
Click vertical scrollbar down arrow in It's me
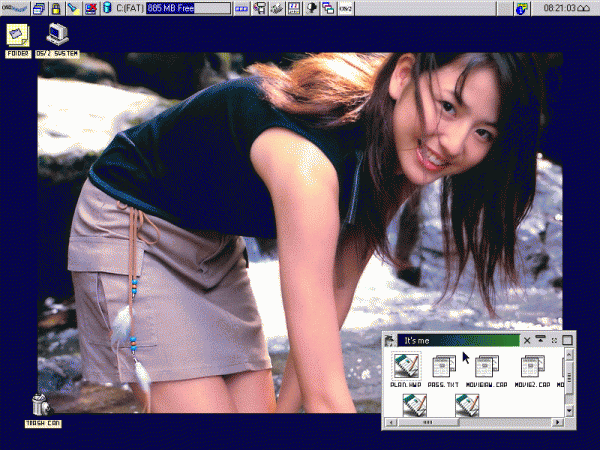(x=569, y=411)
